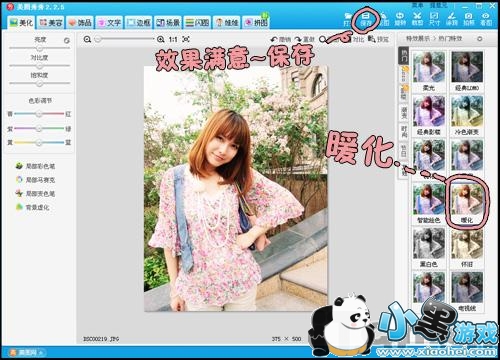Select the 热门 vertical effects tab
This screenshot has height=360, width=500.
point(404,55)
